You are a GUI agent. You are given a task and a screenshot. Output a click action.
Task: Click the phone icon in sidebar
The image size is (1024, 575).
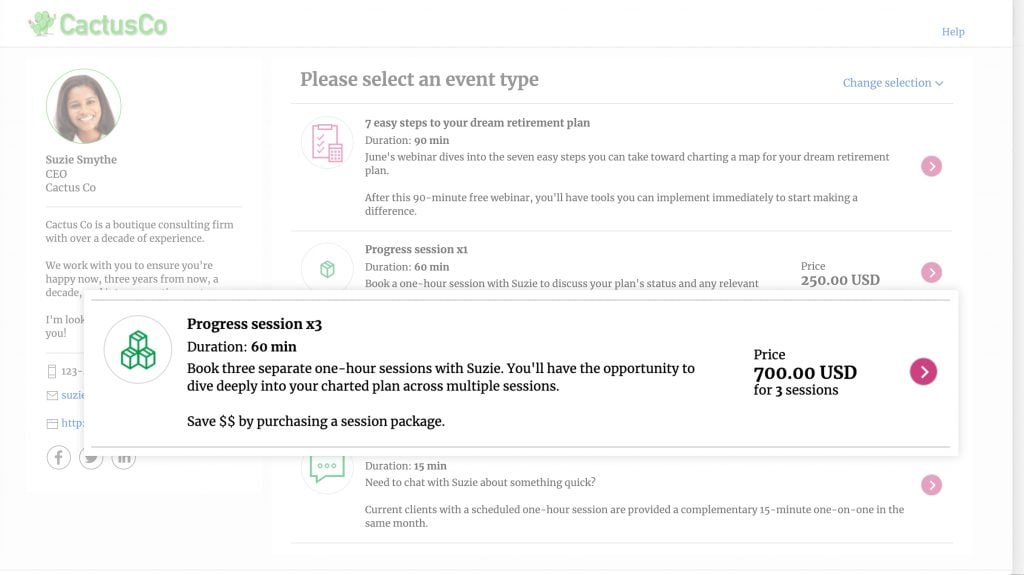point(52,372)
